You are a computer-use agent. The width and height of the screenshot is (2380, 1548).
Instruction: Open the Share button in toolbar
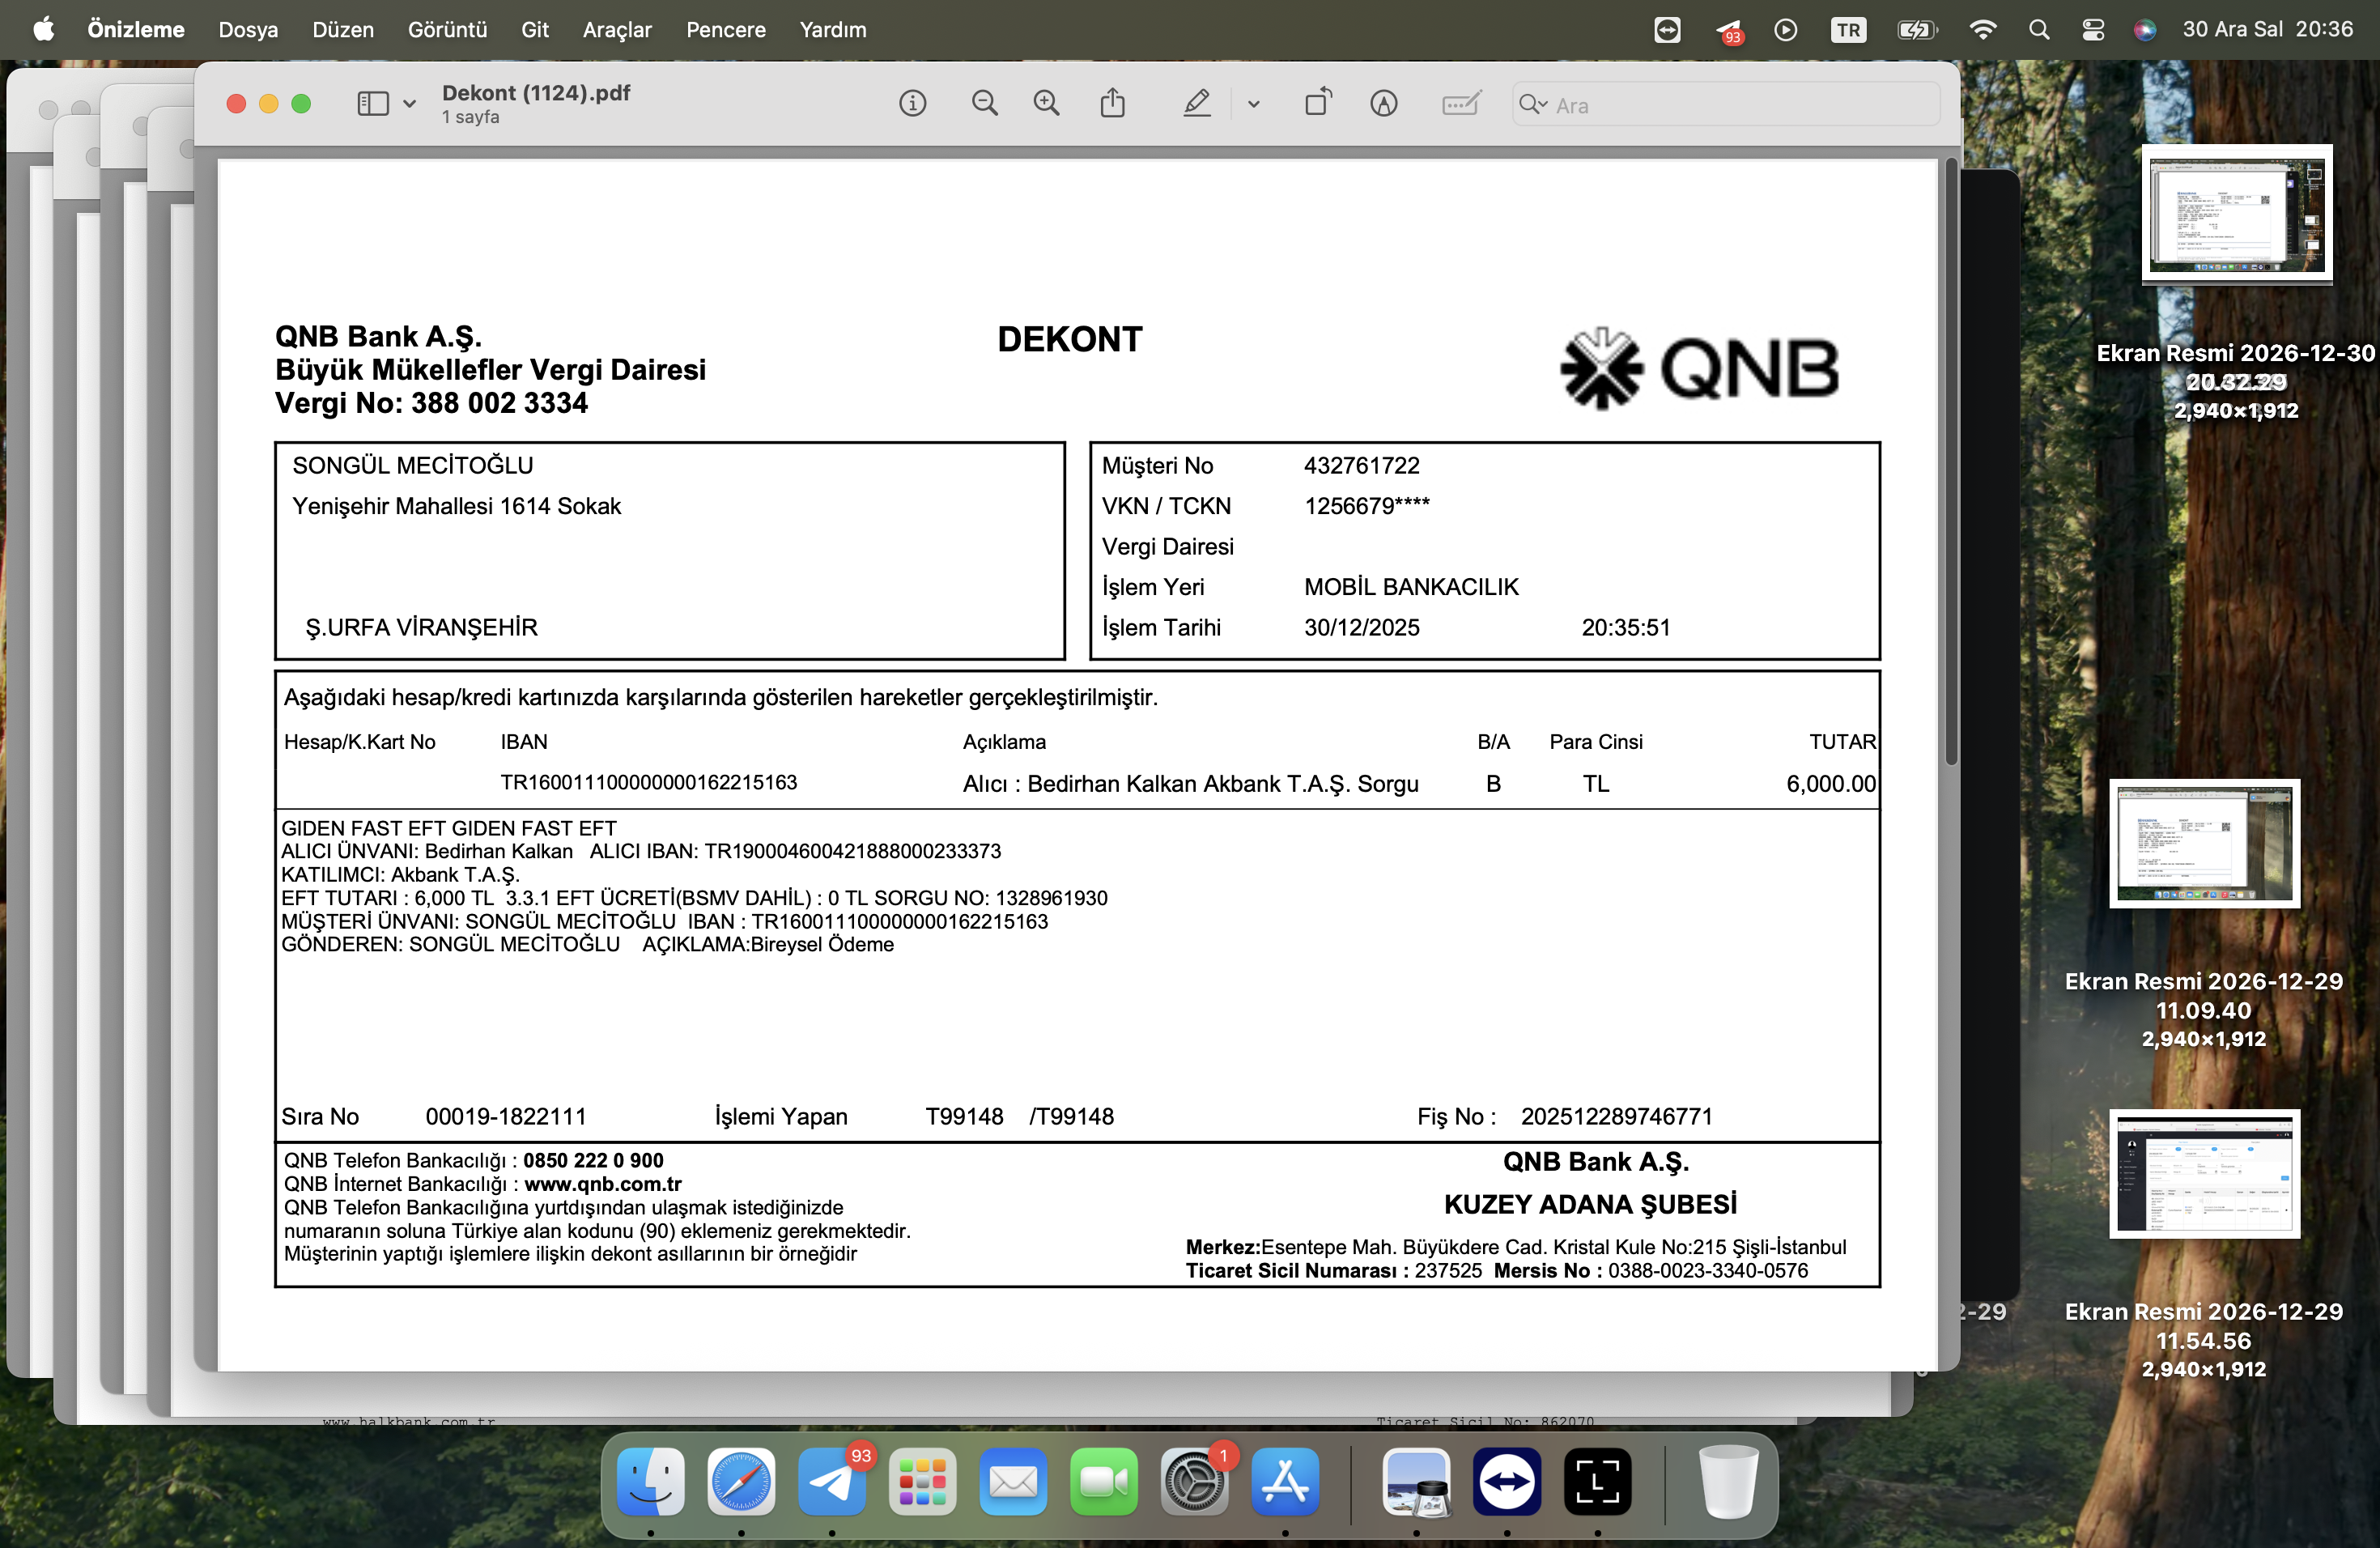pyautogui.click(x=1112, y=103)
